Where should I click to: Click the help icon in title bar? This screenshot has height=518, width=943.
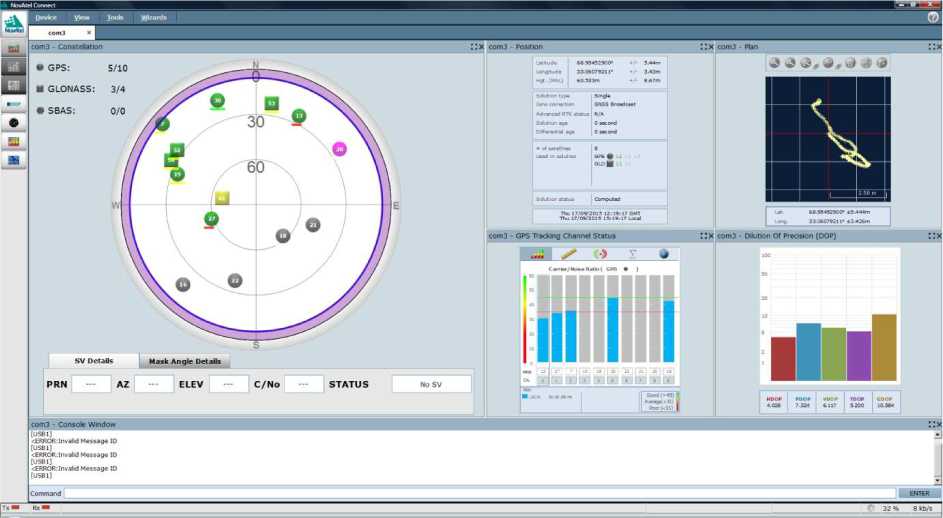pos(932,17)
